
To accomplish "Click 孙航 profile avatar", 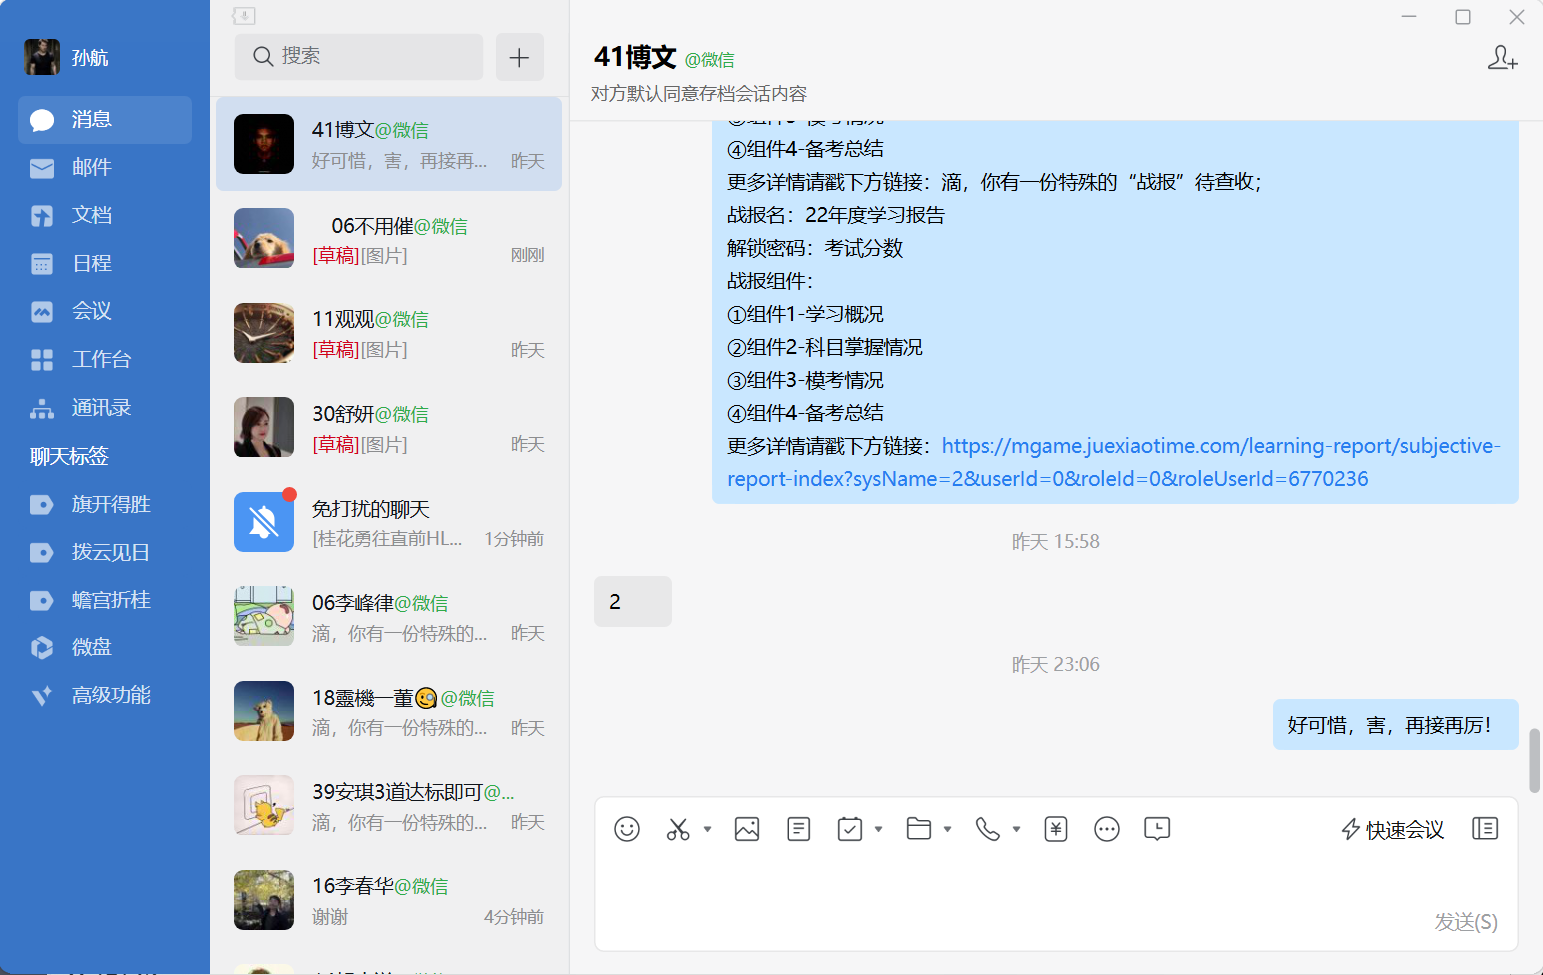I will tap(42, 57).
